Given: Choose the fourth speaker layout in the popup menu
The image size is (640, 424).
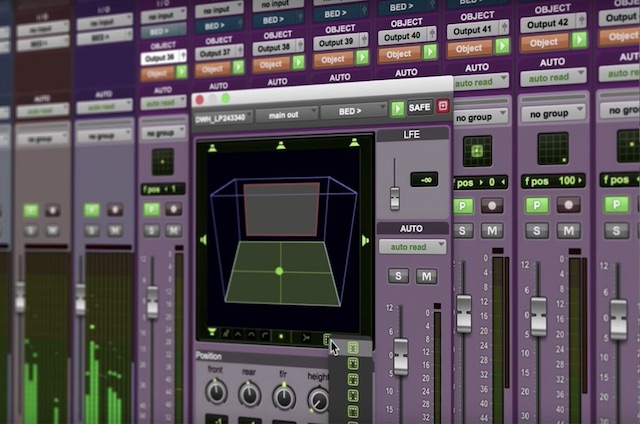Looking at the screenshot, I should tap(353, 395).
